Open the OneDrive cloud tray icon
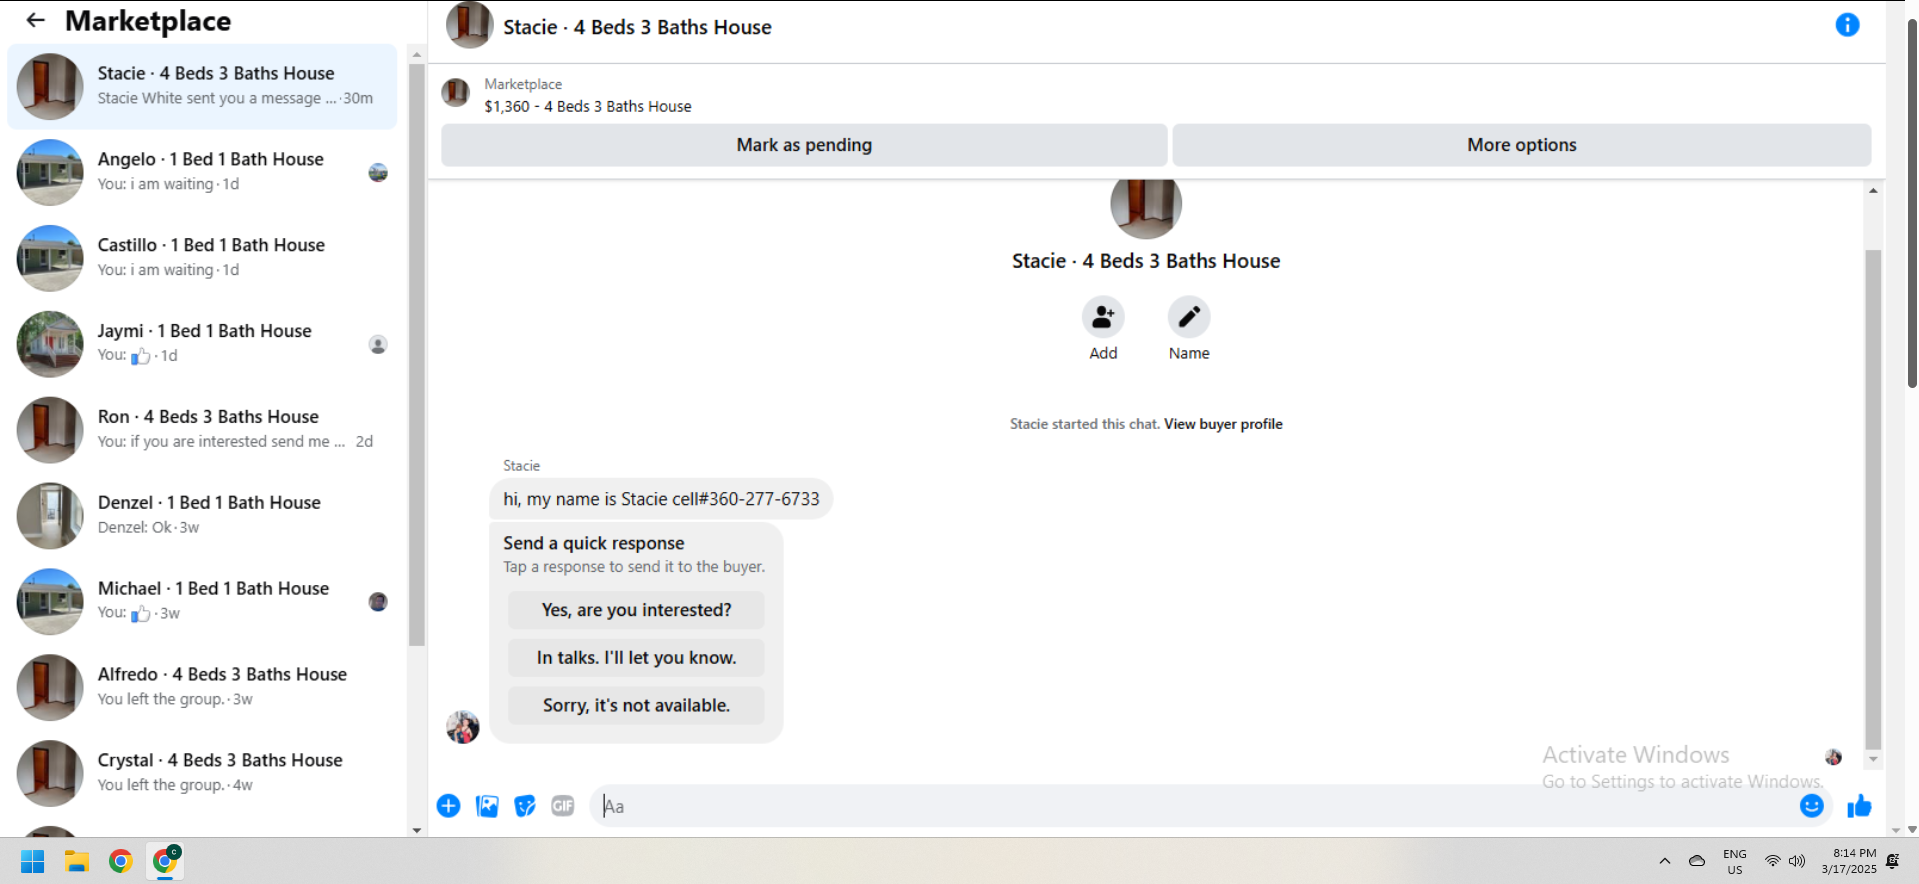Image resolution: width=1919 pixels, height=884 pixels. coord(1697,861)
